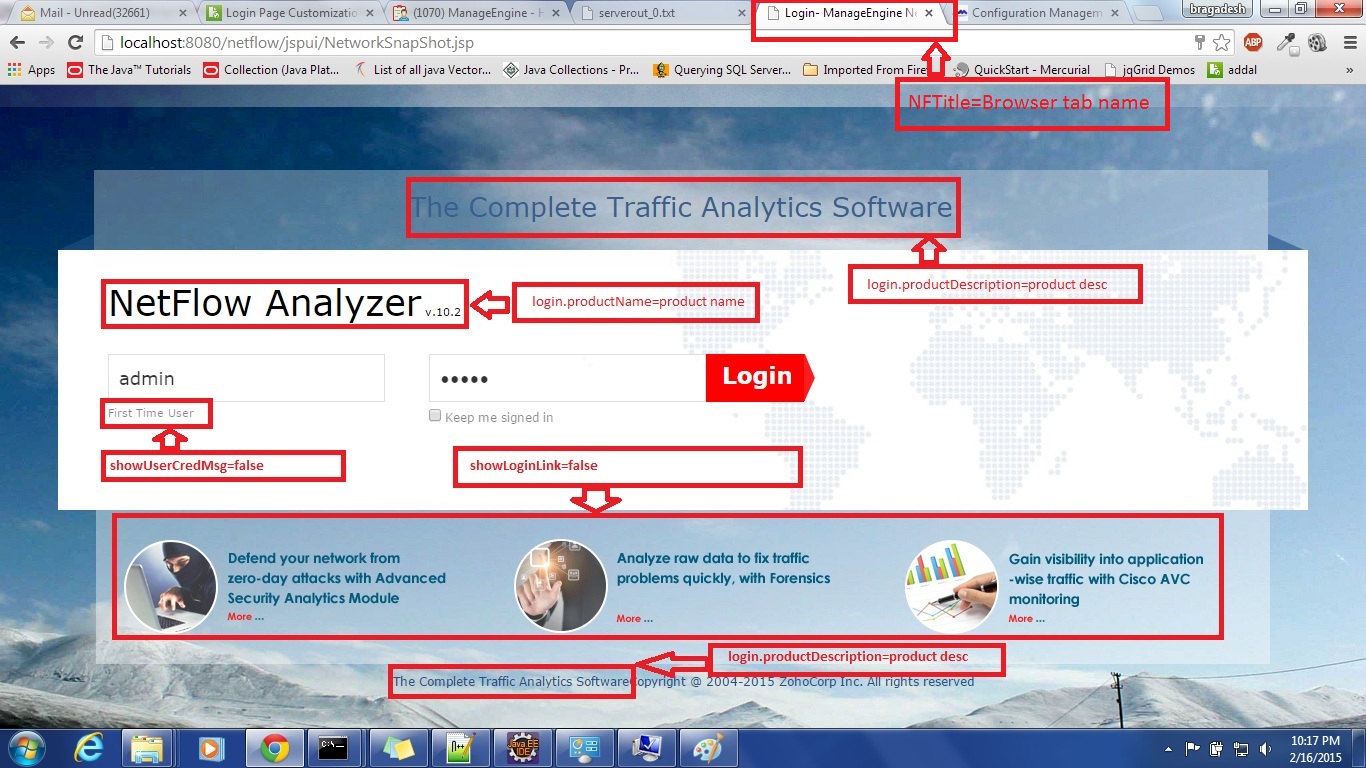The image size is (1366, 768).
Task: Click More link under Security Analytics Module
Action: click(x=245, y=617)
